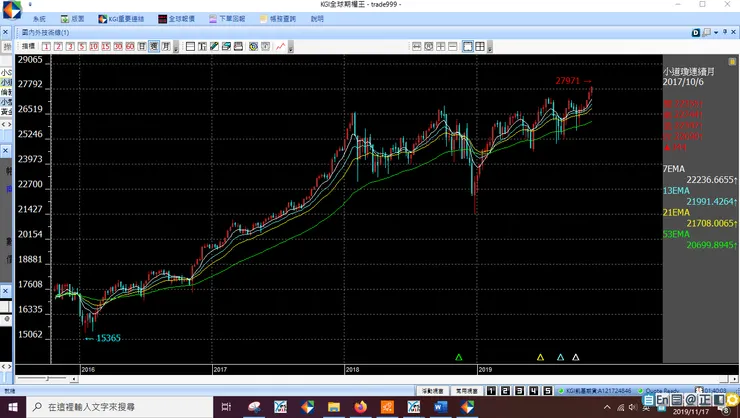This screenshot has height=418, width=740.
Task: Expand the layout toolbar overflow arrow
Action: tap(489, 47)
